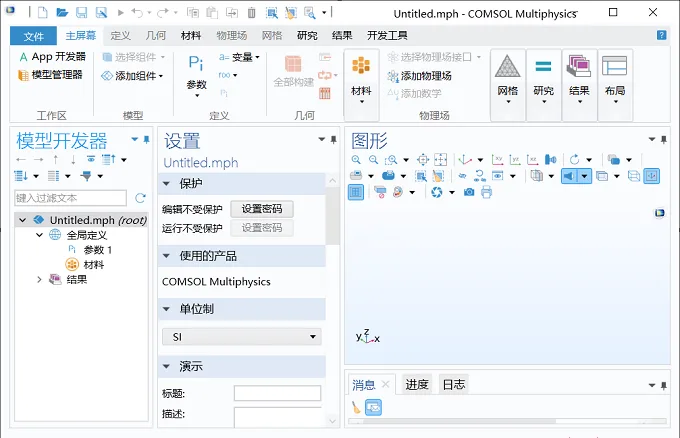Pin the 模型开发器 panel

[x=147, y=140]
